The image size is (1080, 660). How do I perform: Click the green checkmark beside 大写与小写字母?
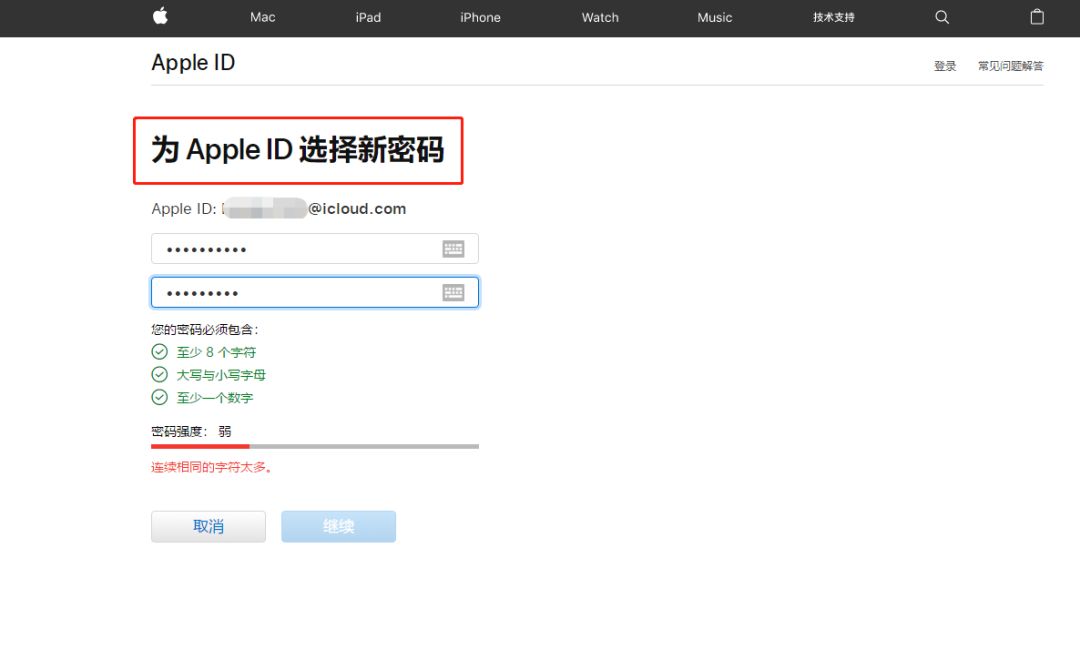point(160,374)
